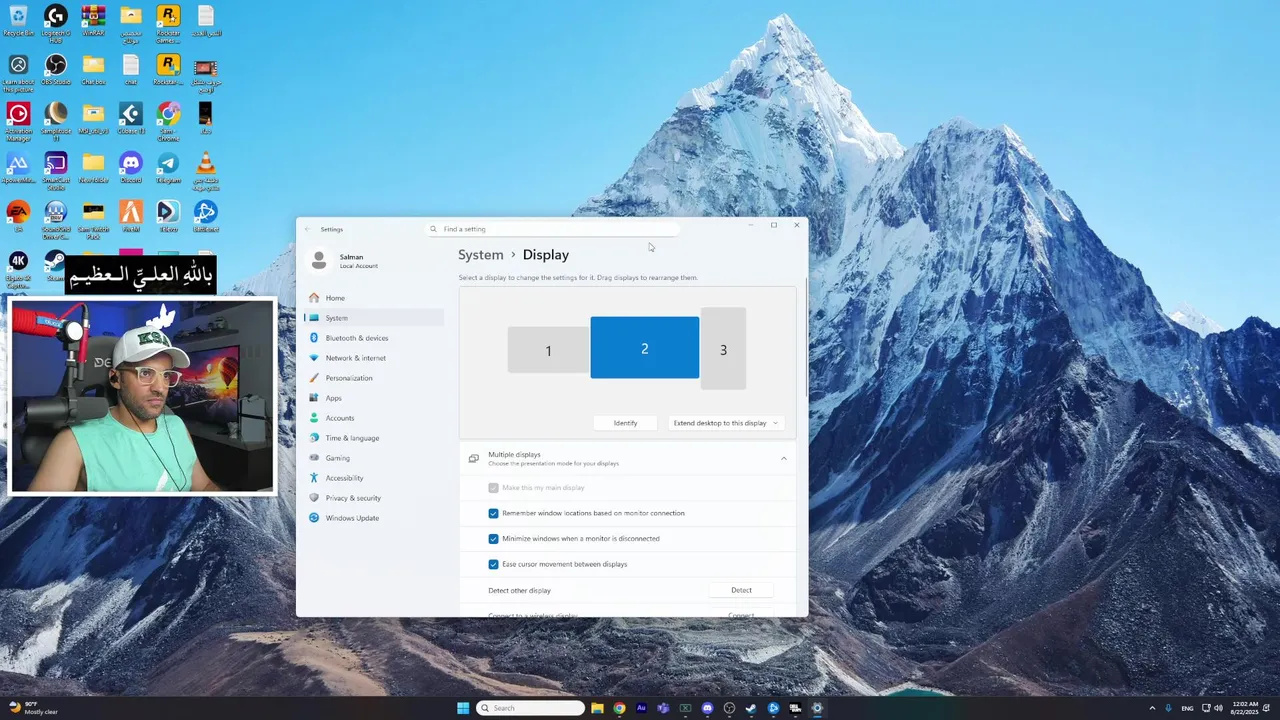Viewport: 1280px width, 720px height.
Task: Open Learn about this picture icon
Action: tap(18, 72)
